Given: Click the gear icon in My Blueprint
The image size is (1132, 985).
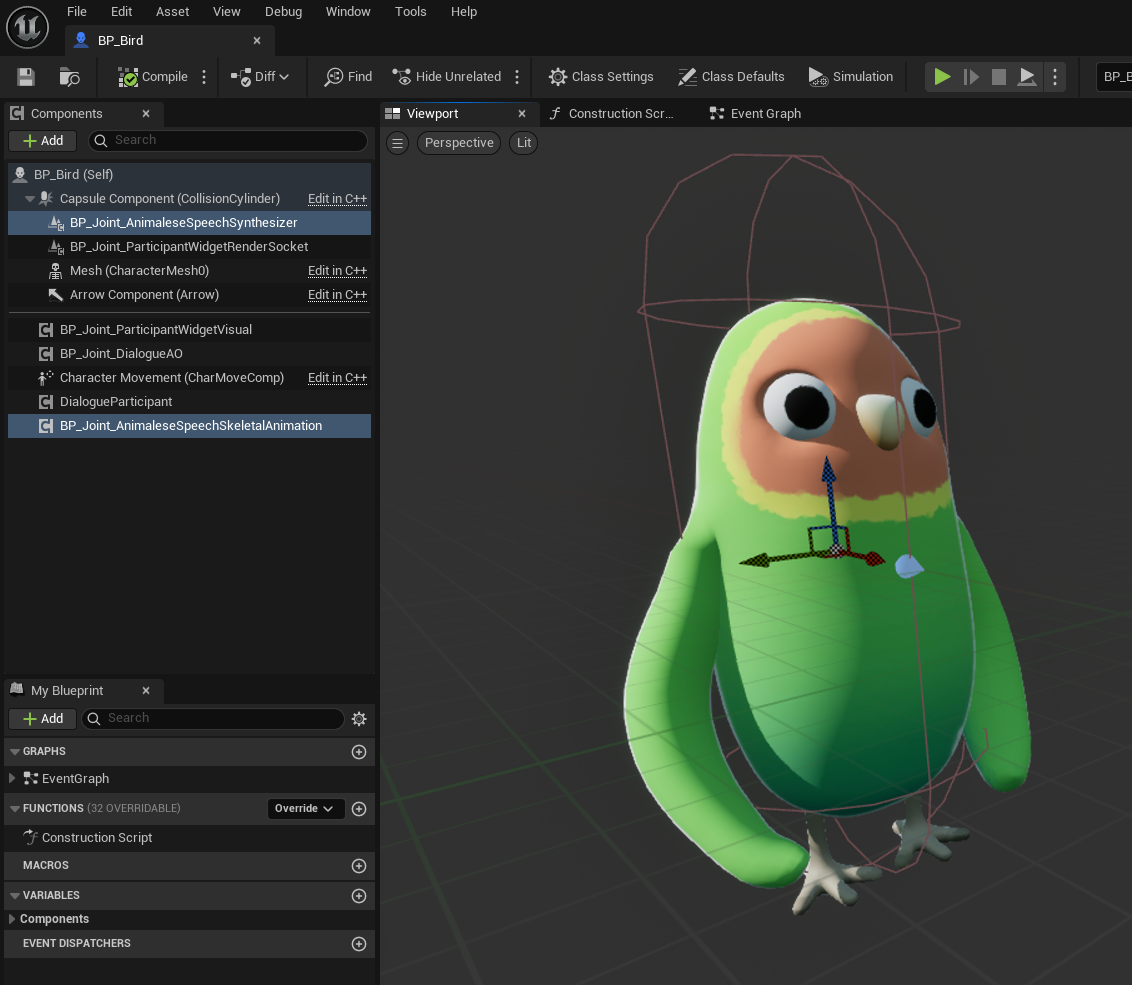Looking at the screenshot, I should [x=360, y=719].
